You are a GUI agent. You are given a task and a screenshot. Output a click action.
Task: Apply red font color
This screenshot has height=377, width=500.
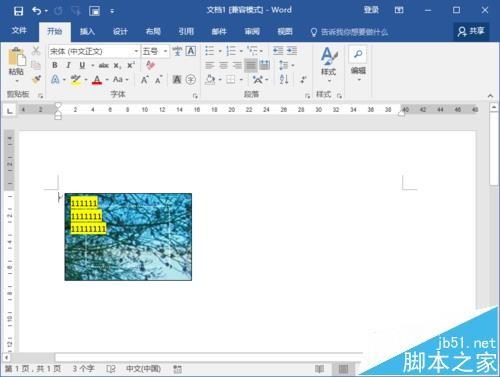(97, 80)
